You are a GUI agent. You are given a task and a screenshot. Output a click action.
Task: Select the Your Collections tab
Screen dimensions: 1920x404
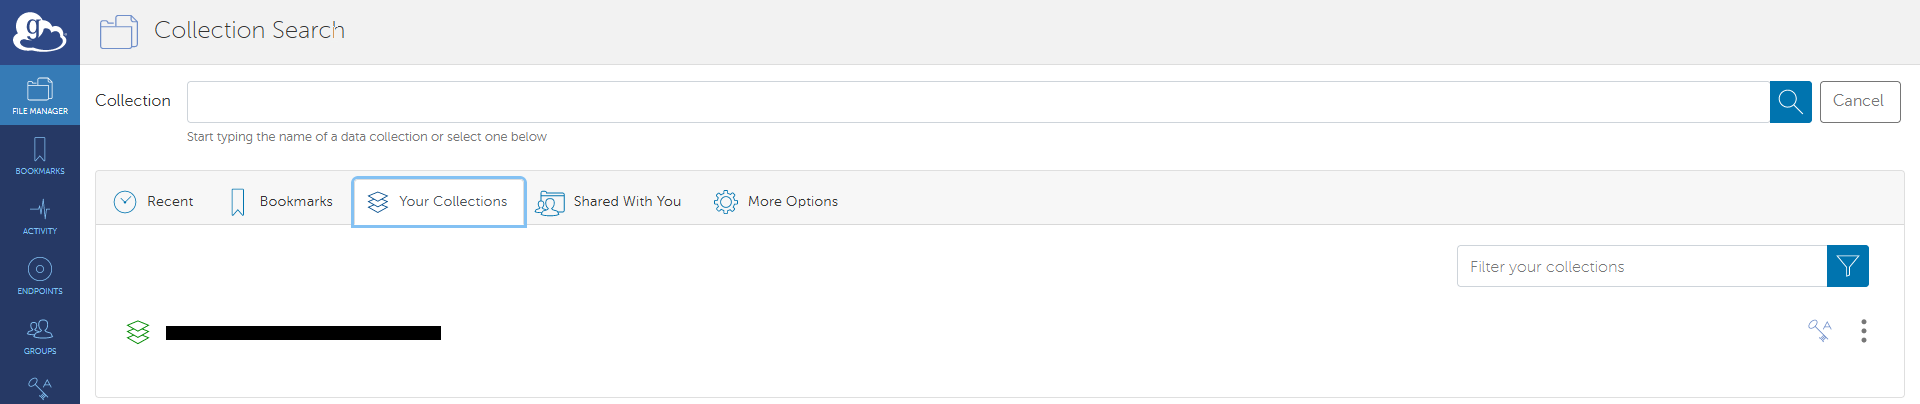point(438,202)
